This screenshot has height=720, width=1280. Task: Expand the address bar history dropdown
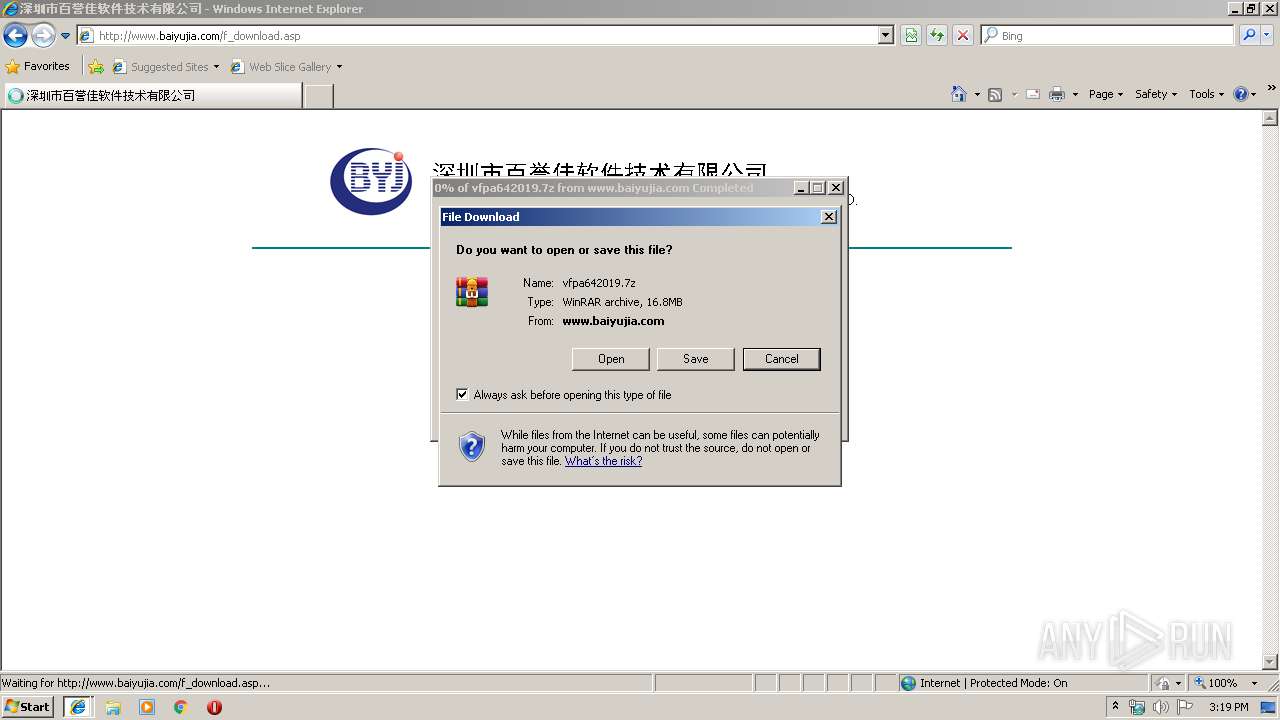pos(885,36)
